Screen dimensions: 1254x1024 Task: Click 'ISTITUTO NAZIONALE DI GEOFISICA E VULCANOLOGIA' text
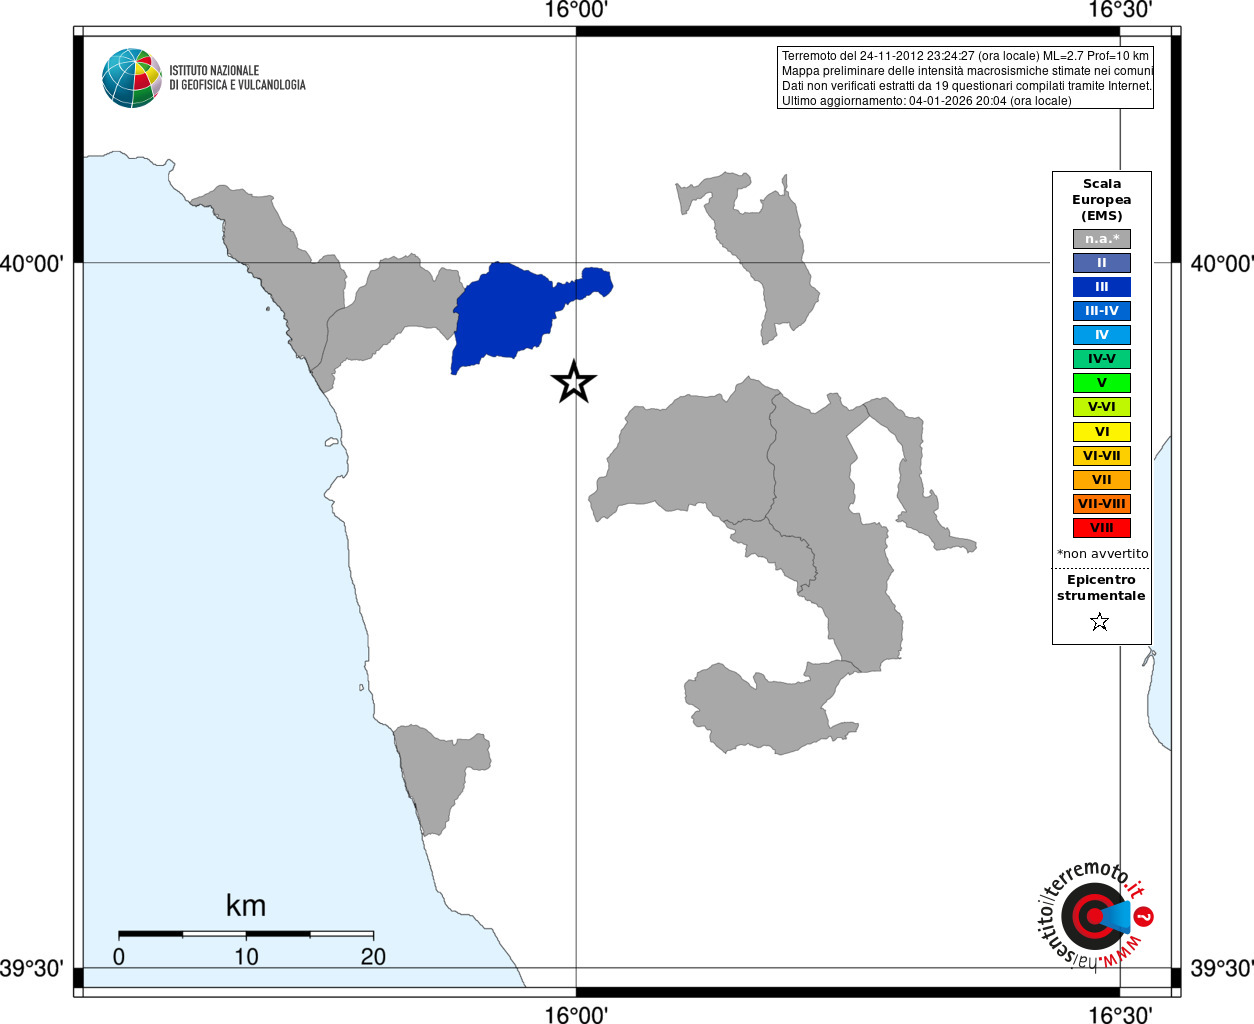(237, 78)
